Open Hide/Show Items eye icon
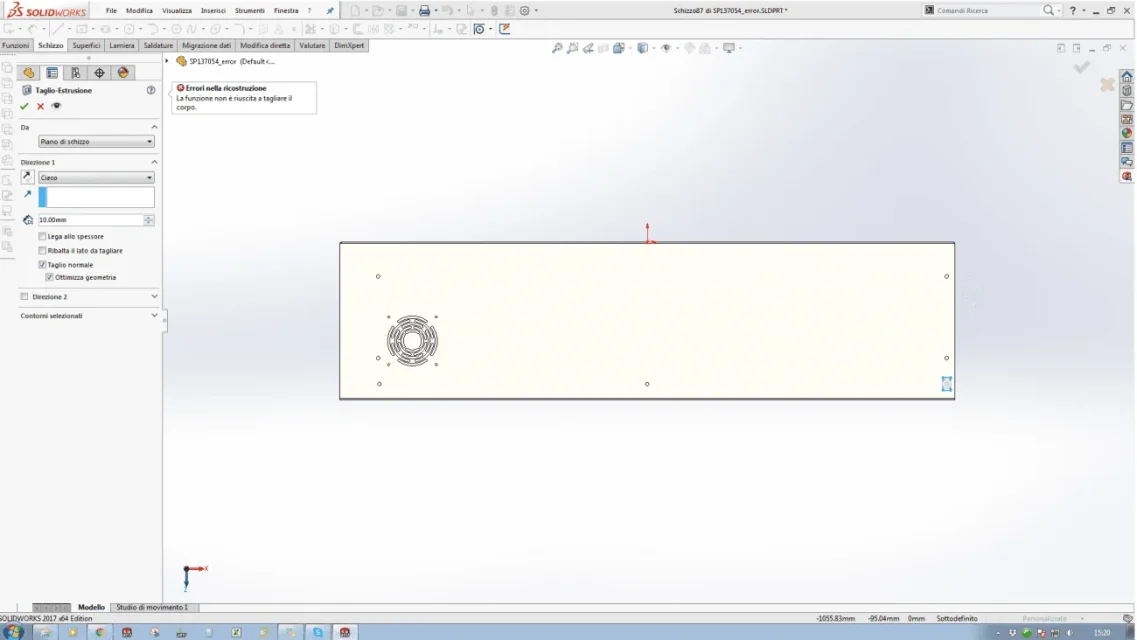 click(666, 48)
